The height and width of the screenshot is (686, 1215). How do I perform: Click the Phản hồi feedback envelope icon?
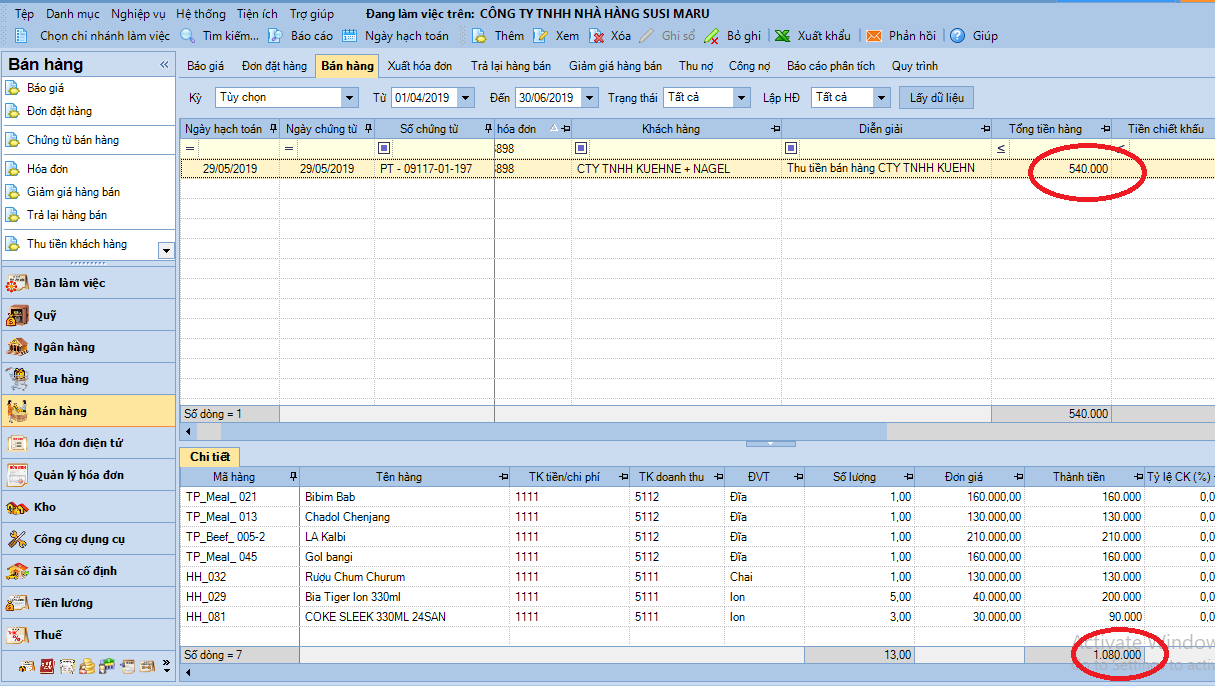click(874, 36)
